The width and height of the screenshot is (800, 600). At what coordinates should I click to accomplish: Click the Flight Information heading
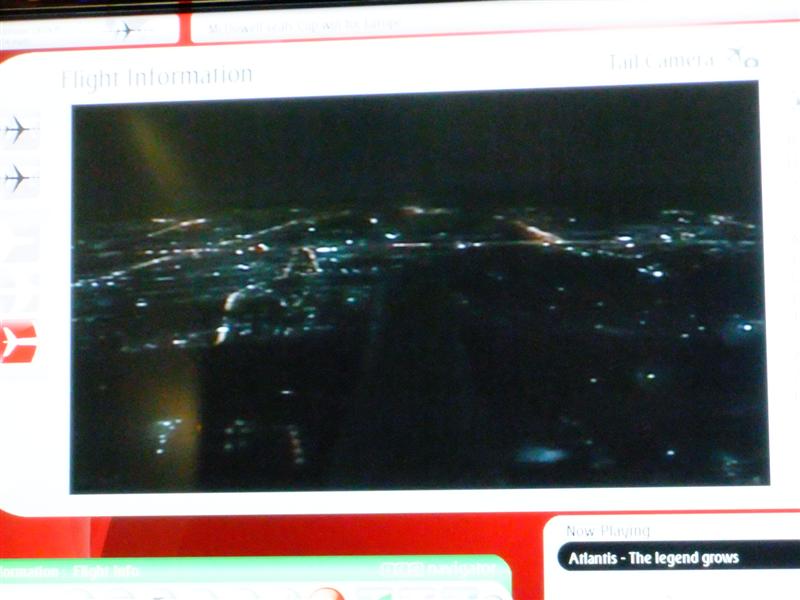[x=157, y=77]
